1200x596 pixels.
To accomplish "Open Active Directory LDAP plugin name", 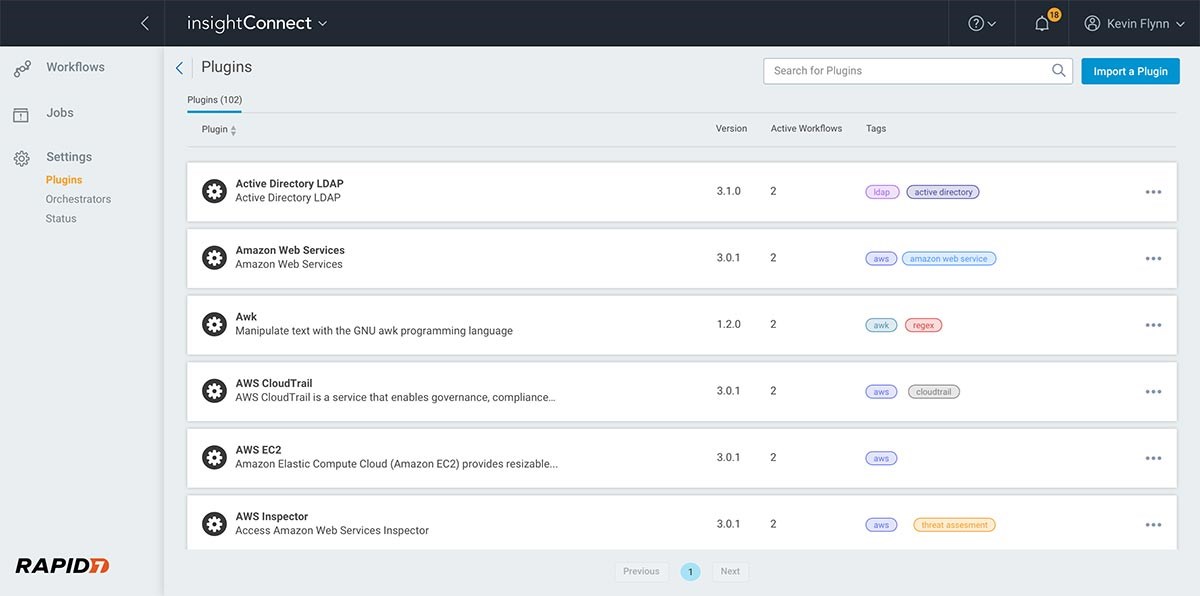I will [x=289, y=184].
